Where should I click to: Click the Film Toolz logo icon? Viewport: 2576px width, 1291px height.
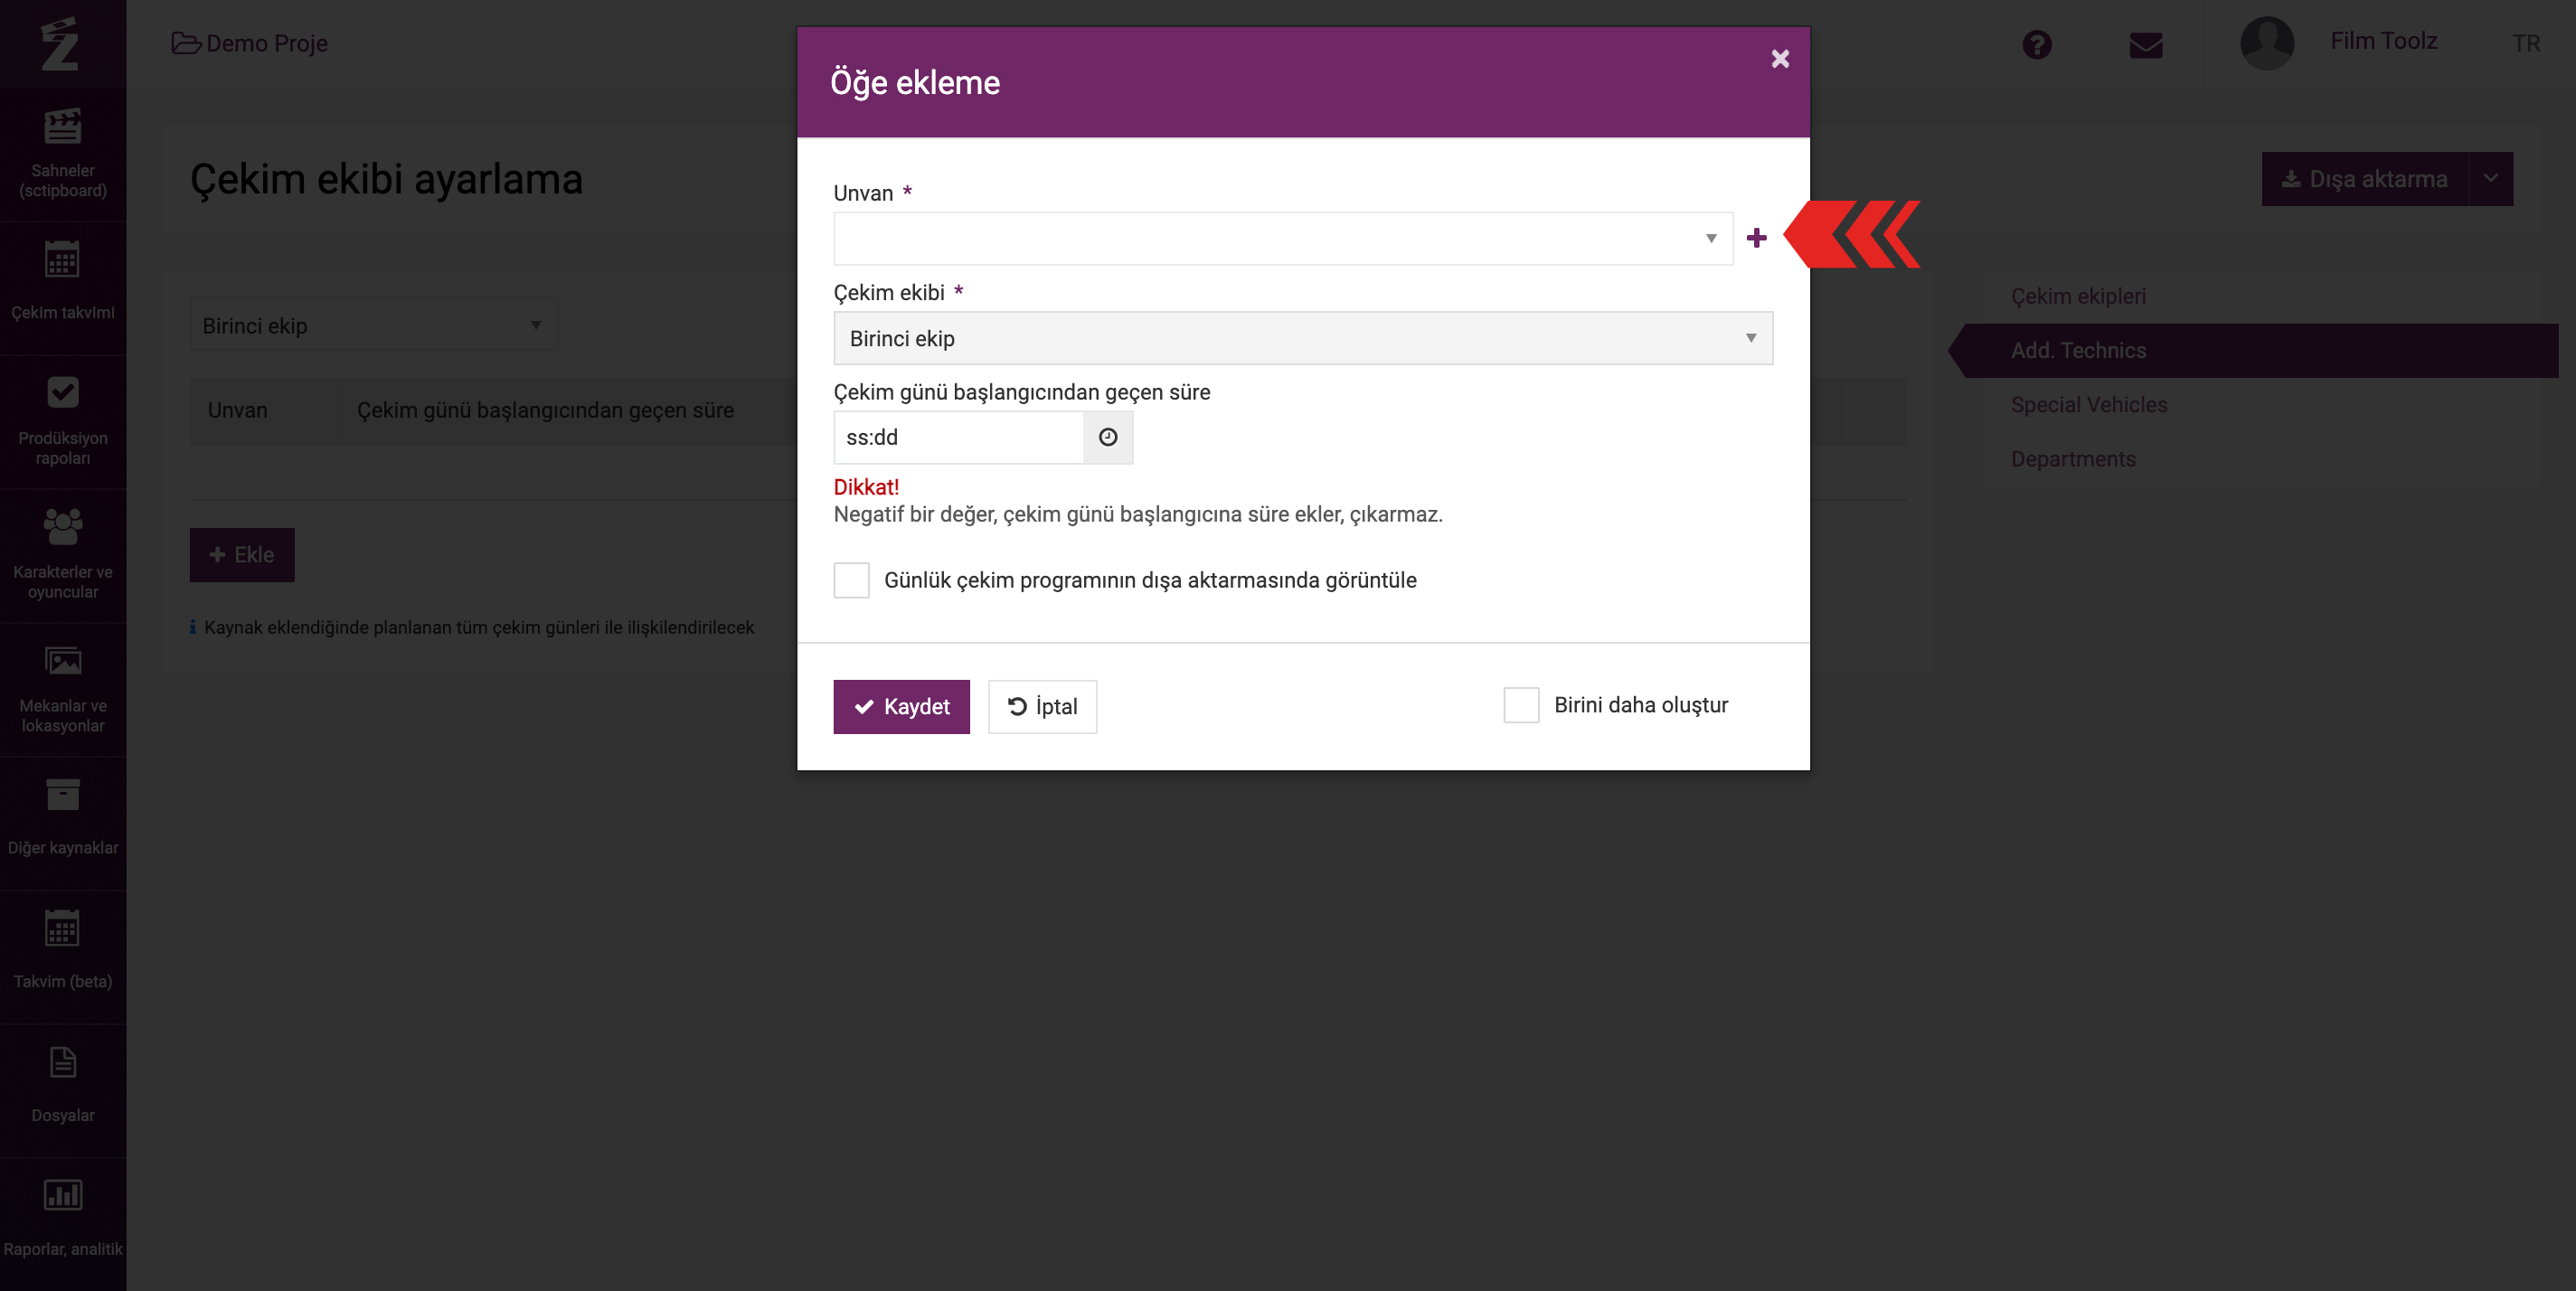point(60,44)
